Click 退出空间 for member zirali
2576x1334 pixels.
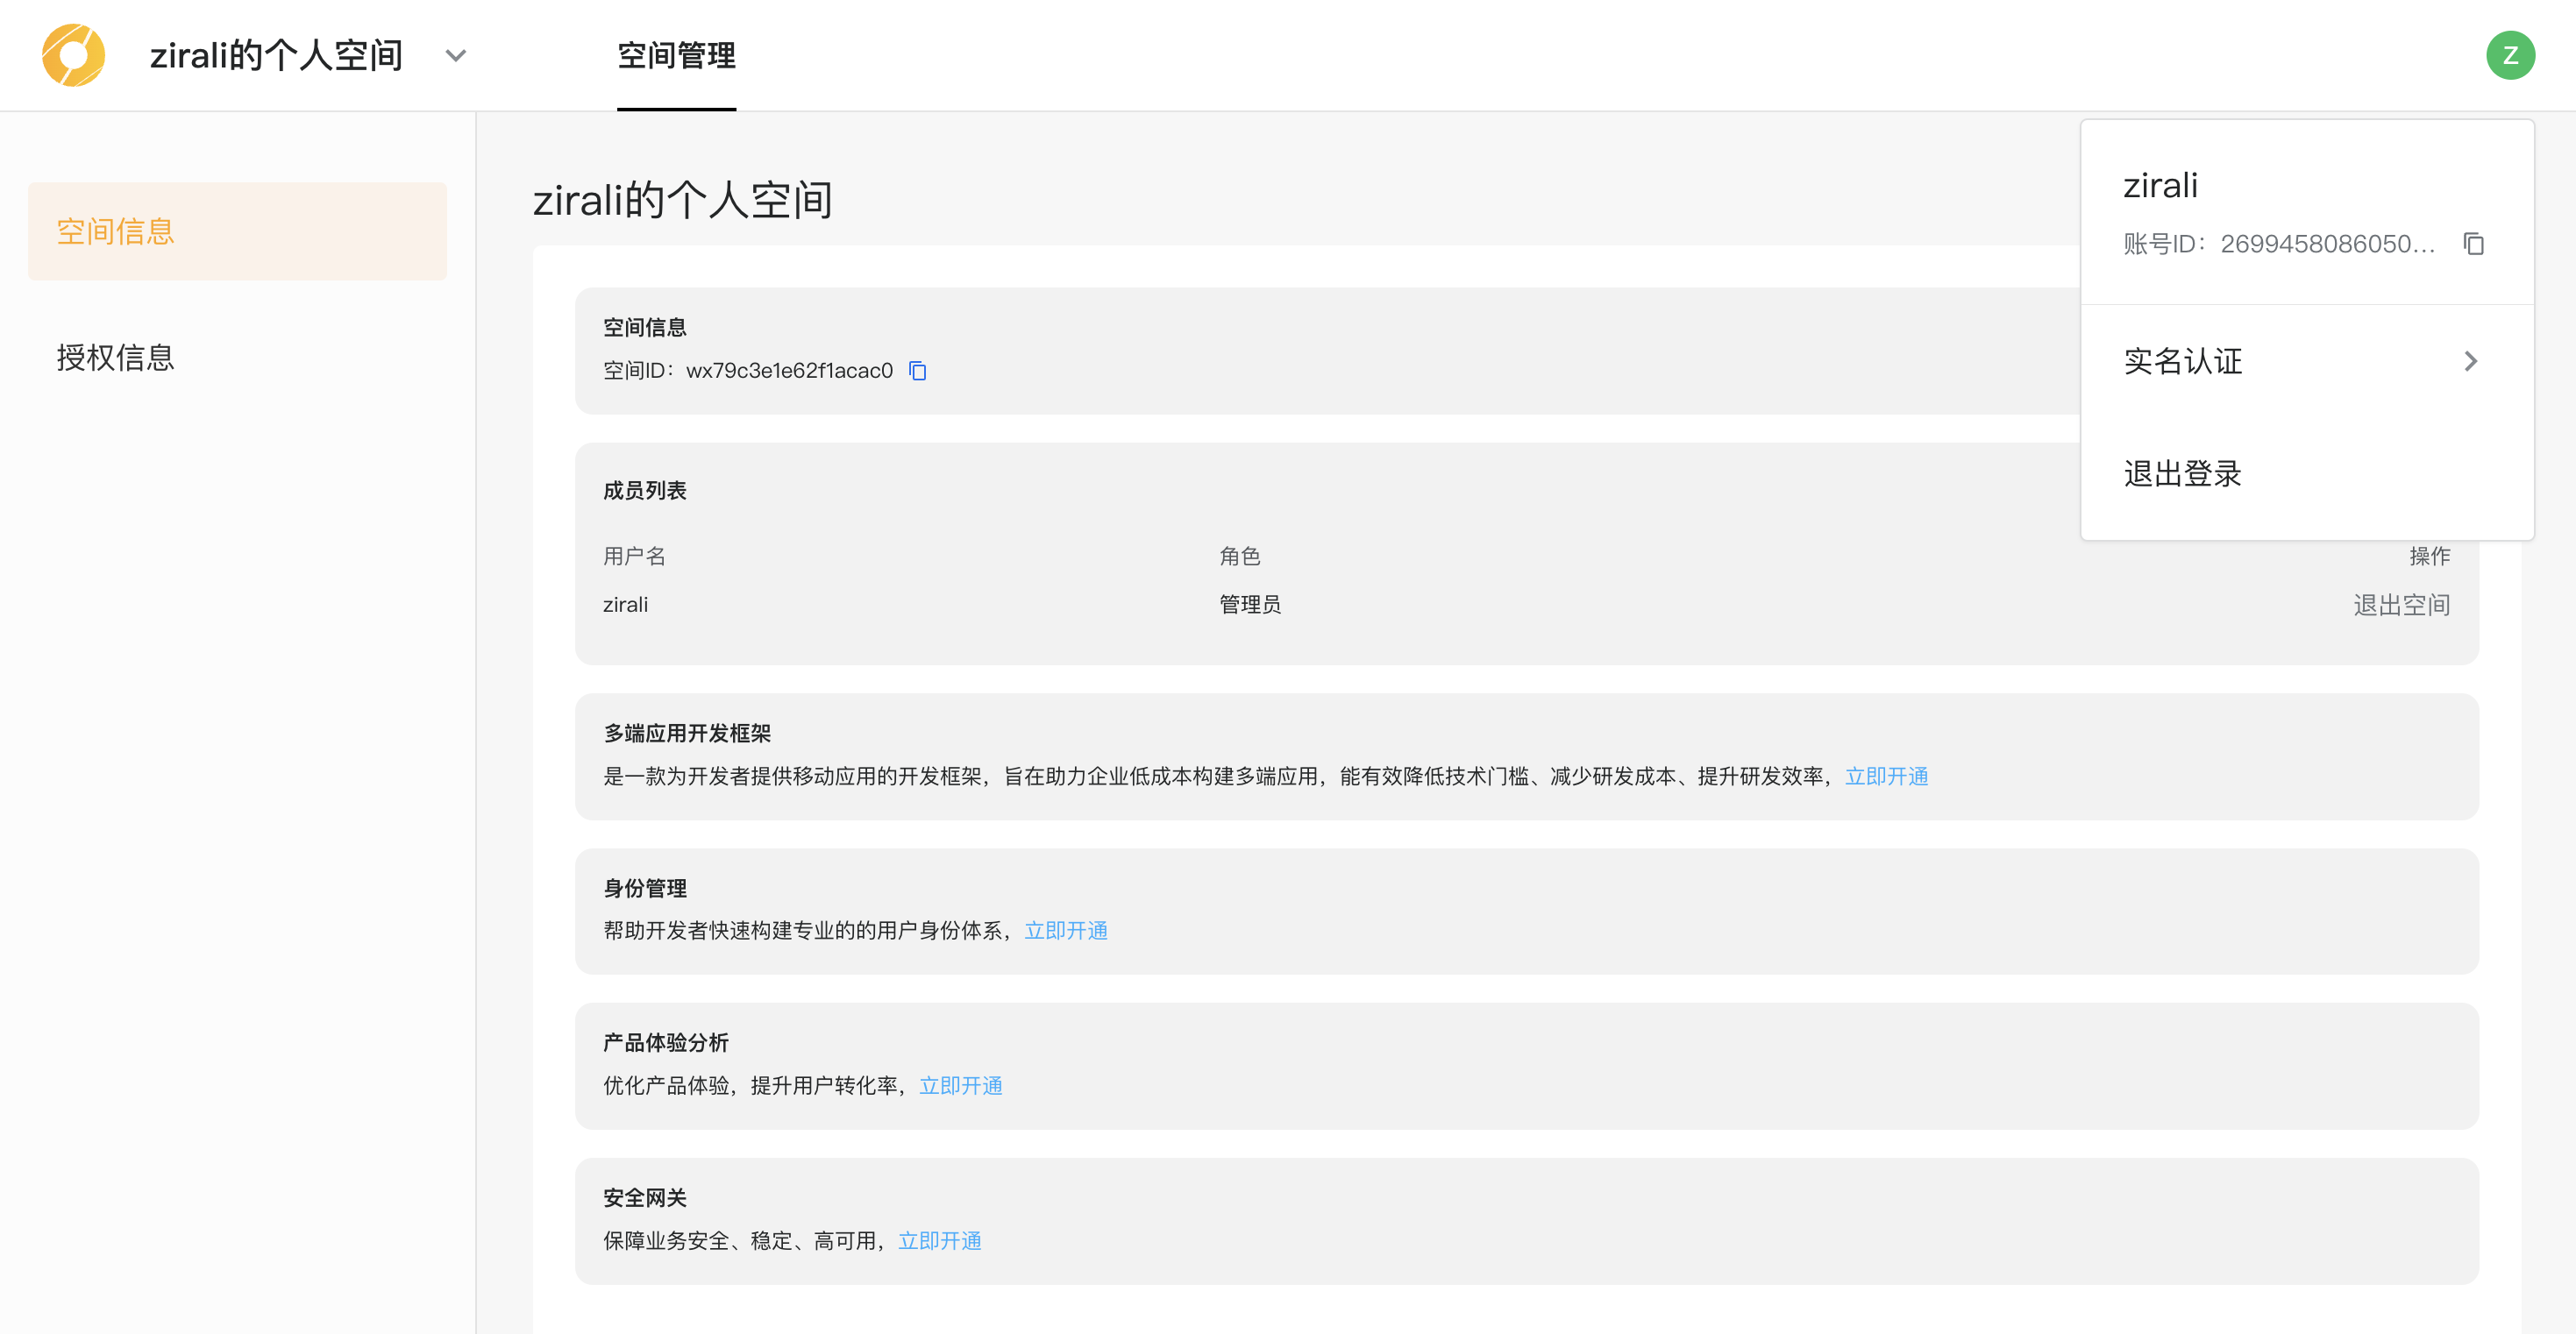click(x=2401, y=605)
